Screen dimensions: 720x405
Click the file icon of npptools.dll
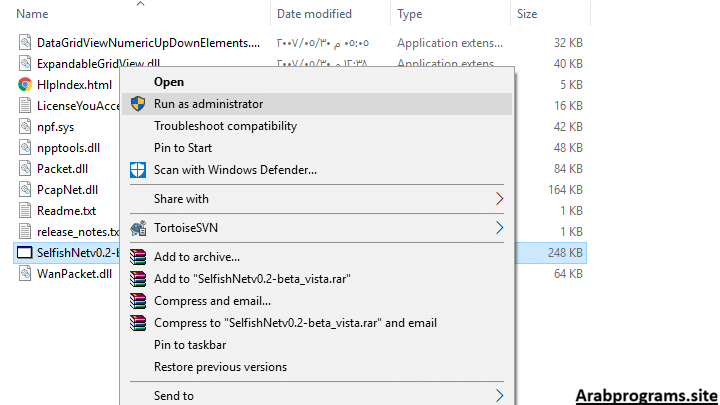click(25, 147)
